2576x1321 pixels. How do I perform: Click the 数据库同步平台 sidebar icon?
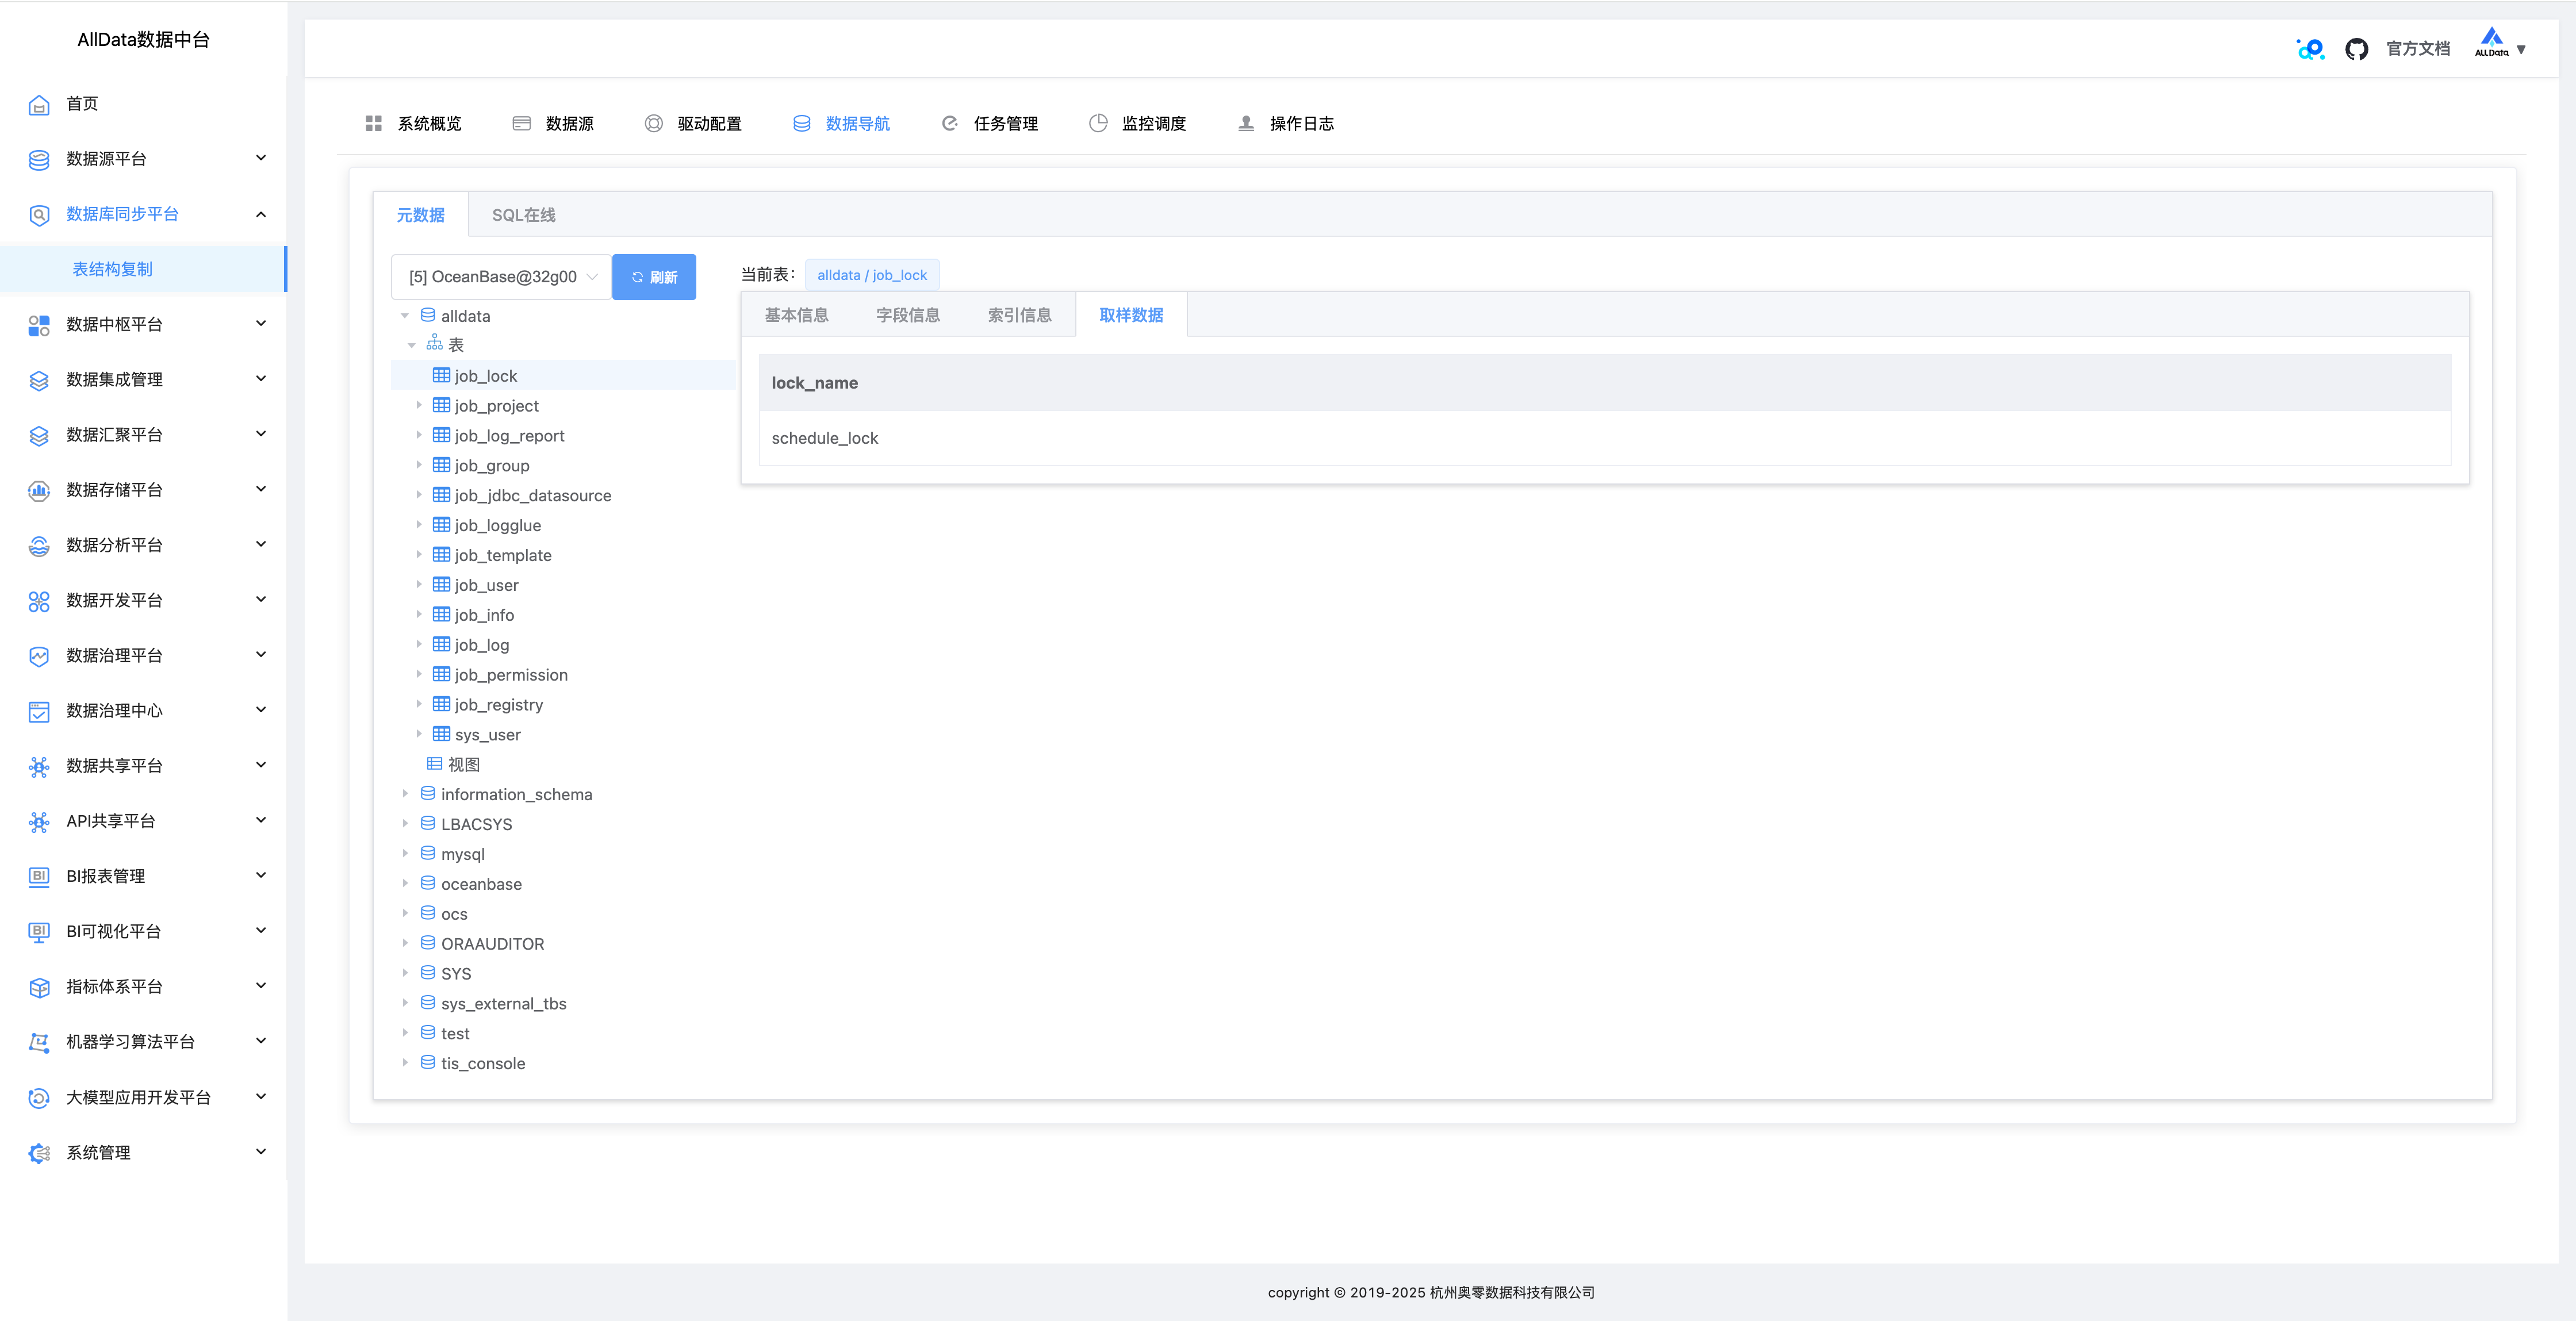[x=39, y=215]
